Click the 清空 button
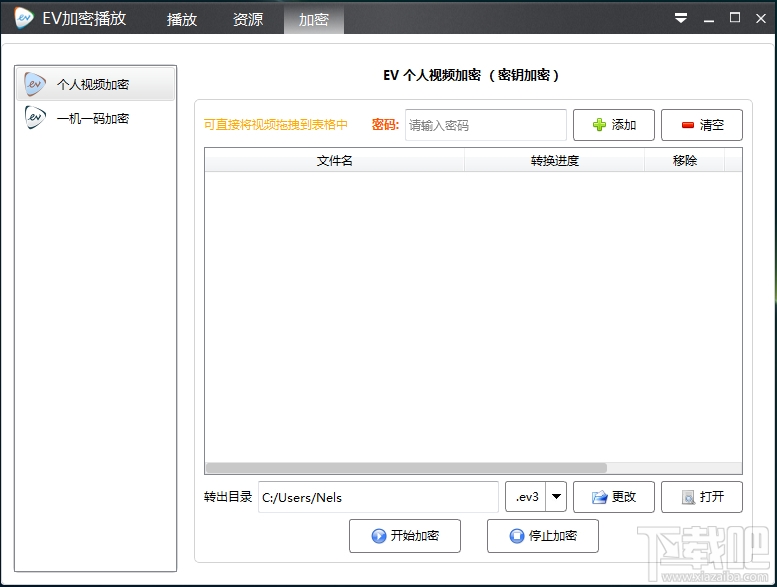 (x=702, y=125)
